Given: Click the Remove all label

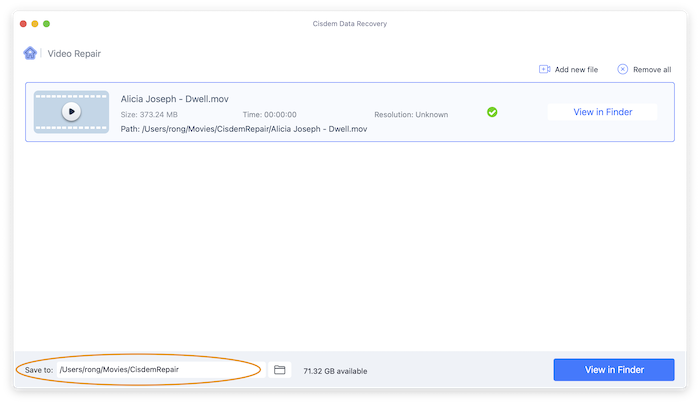Looking at the screenshot, I should 654,69.
